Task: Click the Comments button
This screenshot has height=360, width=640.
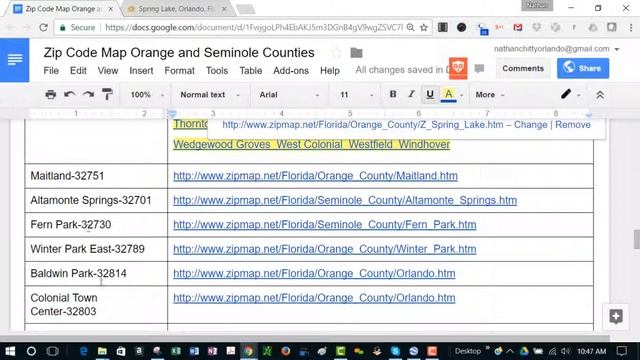Action: tap(523, 69)
